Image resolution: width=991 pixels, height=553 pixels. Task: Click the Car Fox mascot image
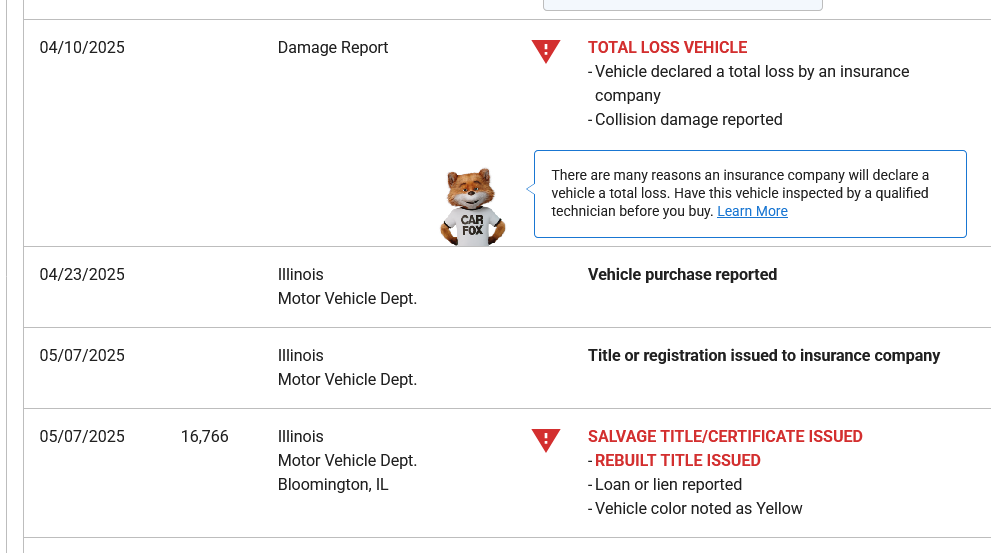[x=472, y=207]
